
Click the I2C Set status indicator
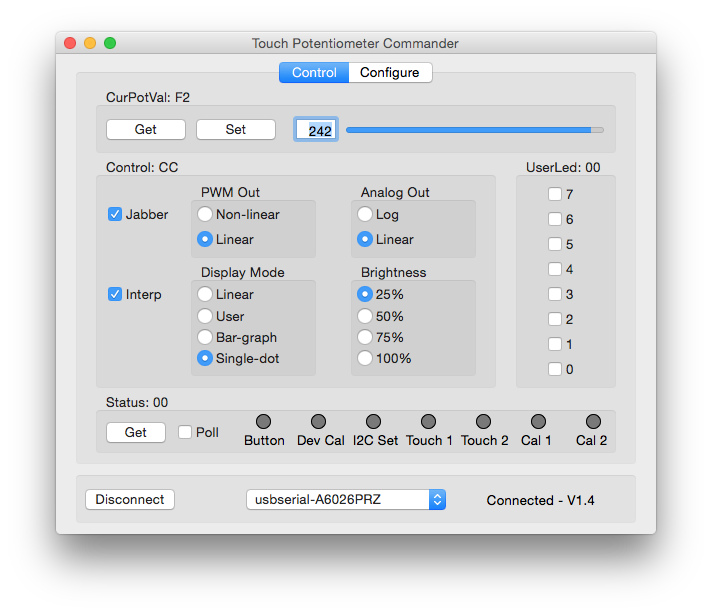tap(373, 421)
